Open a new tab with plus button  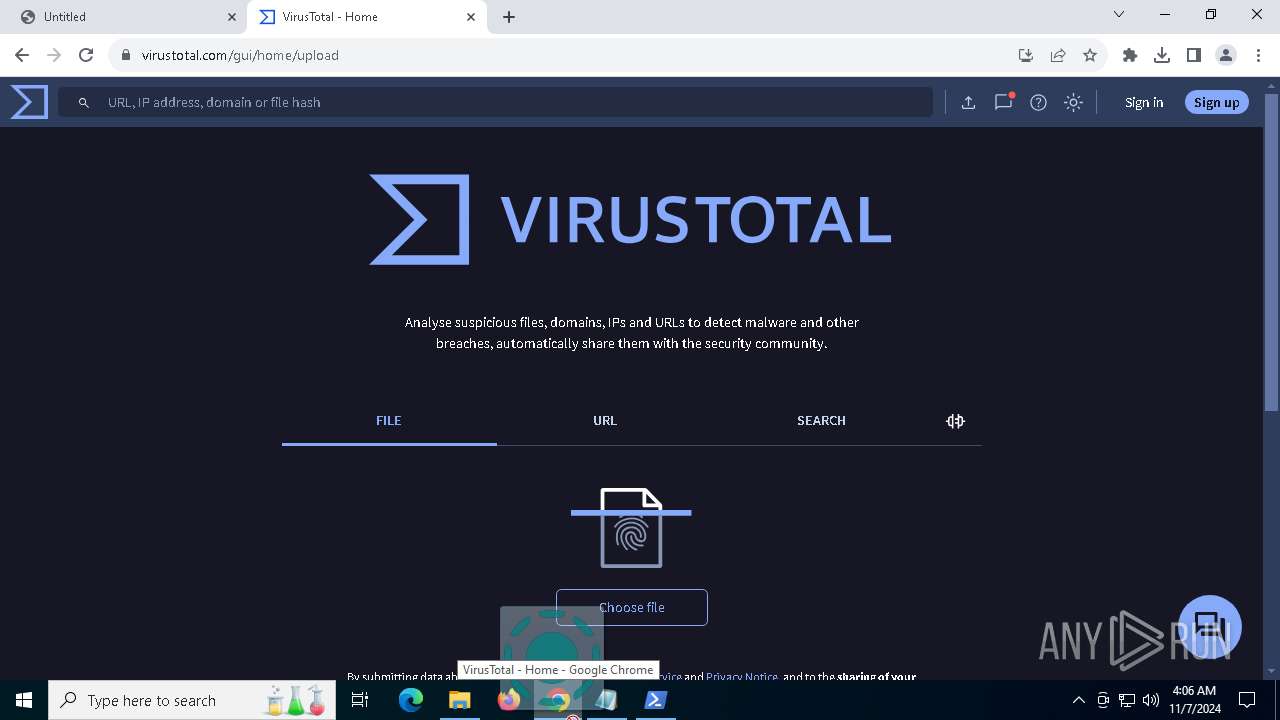[509, 17]
